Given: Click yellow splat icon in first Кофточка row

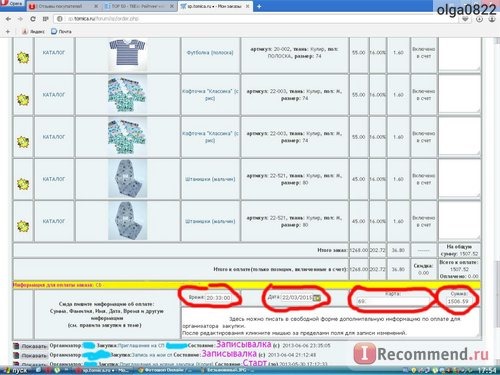Looking at the screenshot, I should tap(23, 99).
